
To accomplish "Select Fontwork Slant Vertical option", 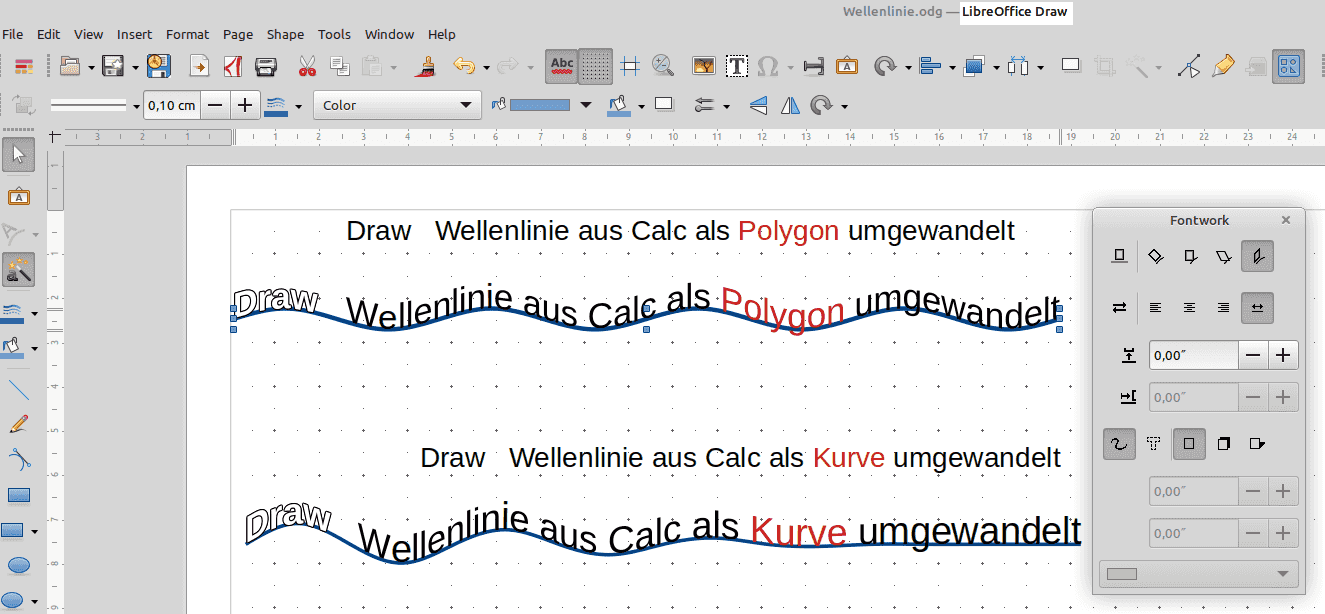I will pyautogui.click(x=1257, y=257).
